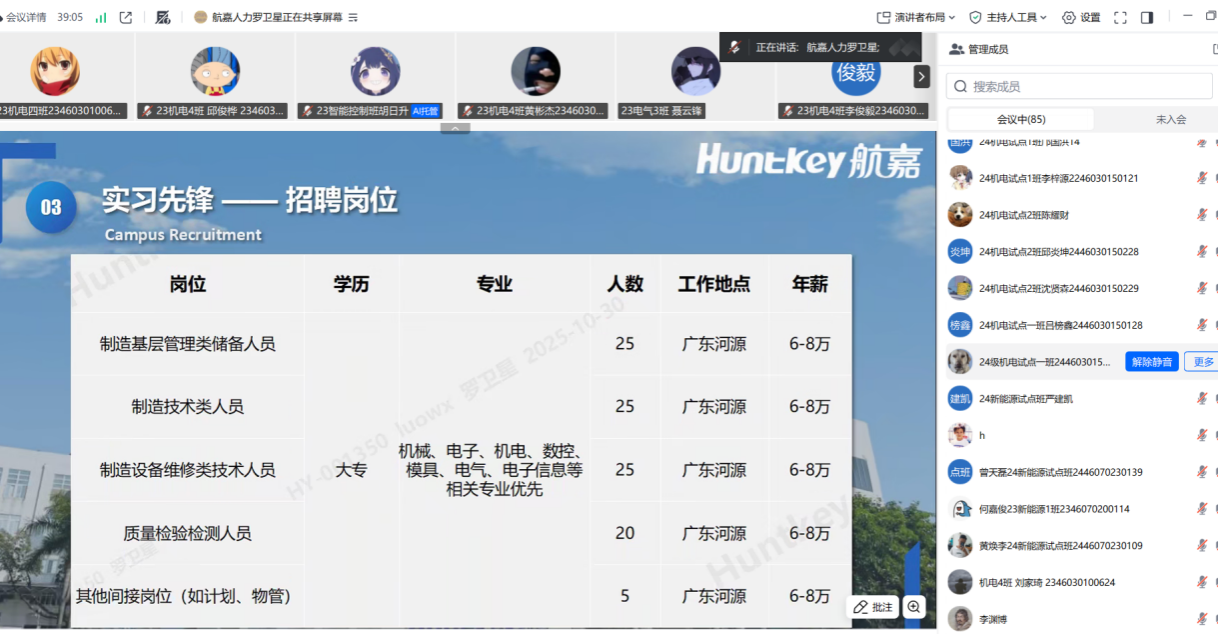Collapse the participant video strip chevron
The height and width of the screenshot is (634, 1220).
(x=454, y=128)
